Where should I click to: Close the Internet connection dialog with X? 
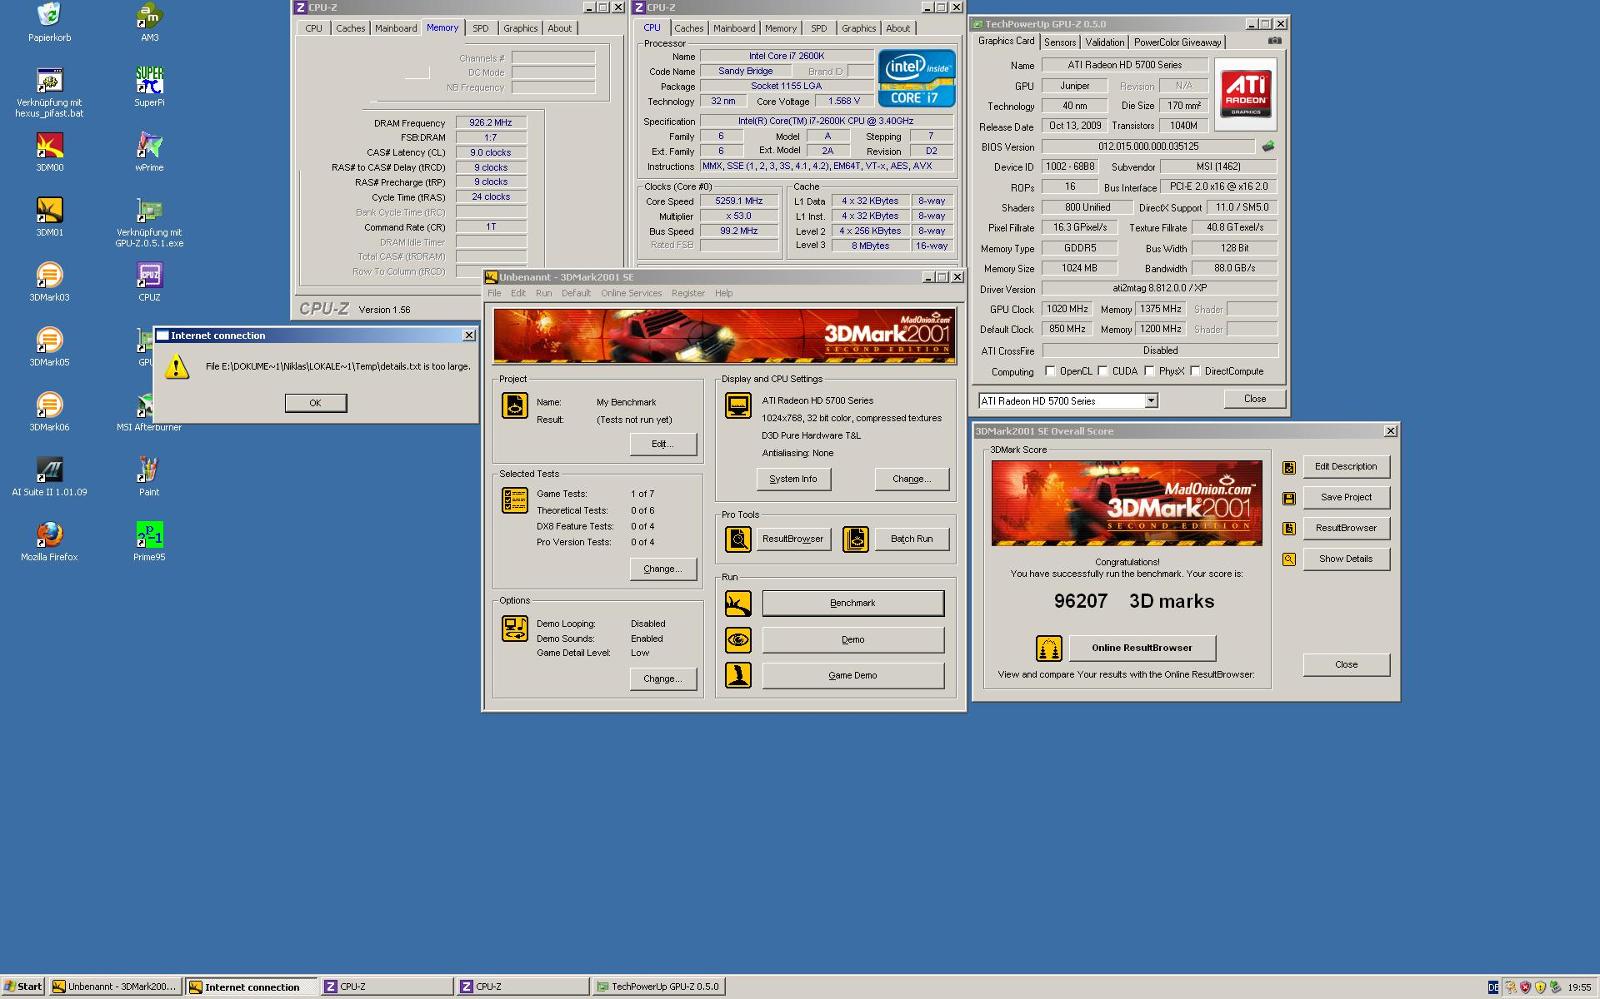(x=469, y=336)
